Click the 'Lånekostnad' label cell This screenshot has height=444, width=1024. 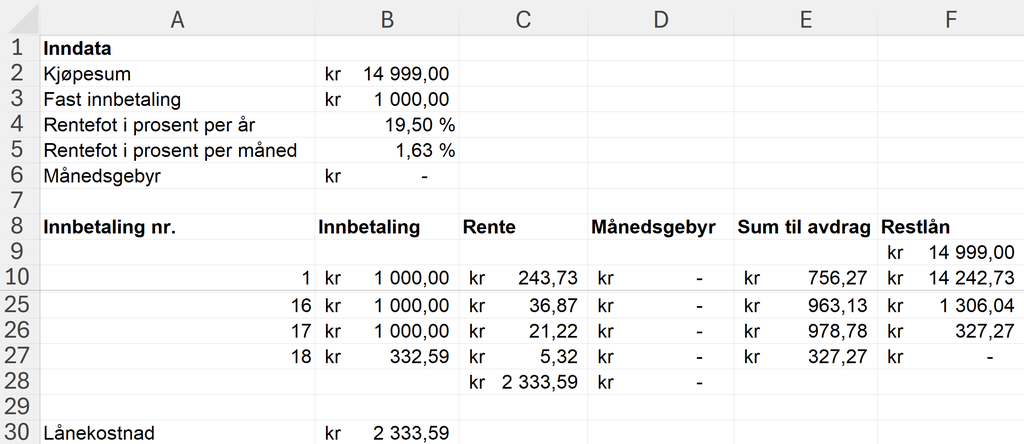coord(177,432)
